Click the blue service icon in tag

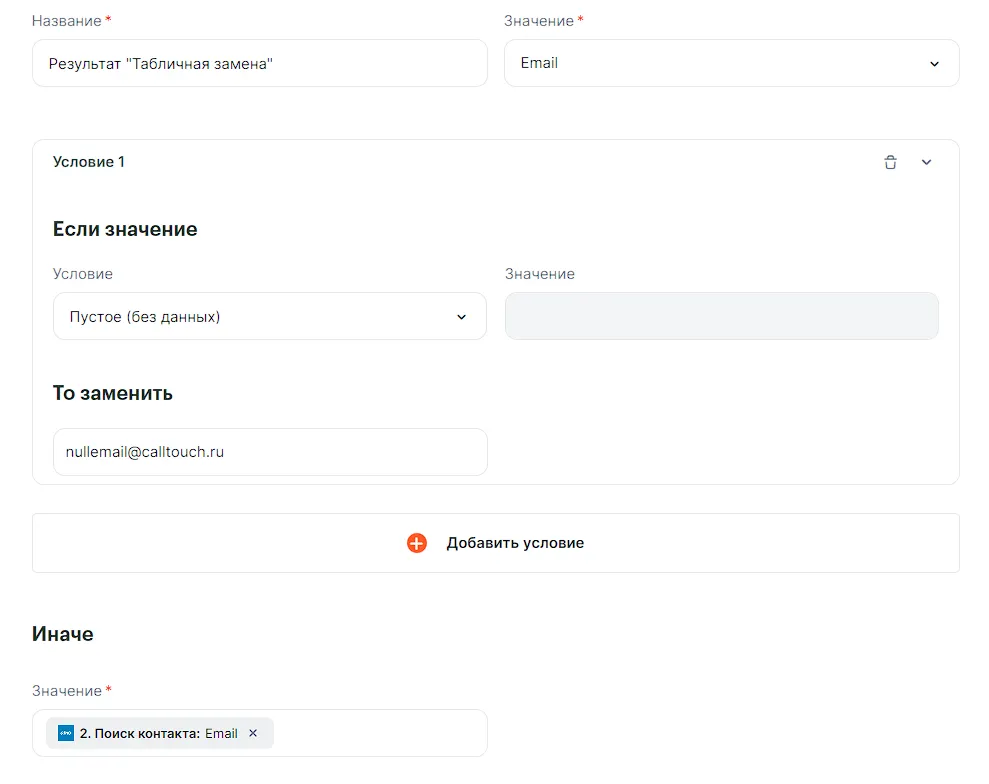(66, 733)
